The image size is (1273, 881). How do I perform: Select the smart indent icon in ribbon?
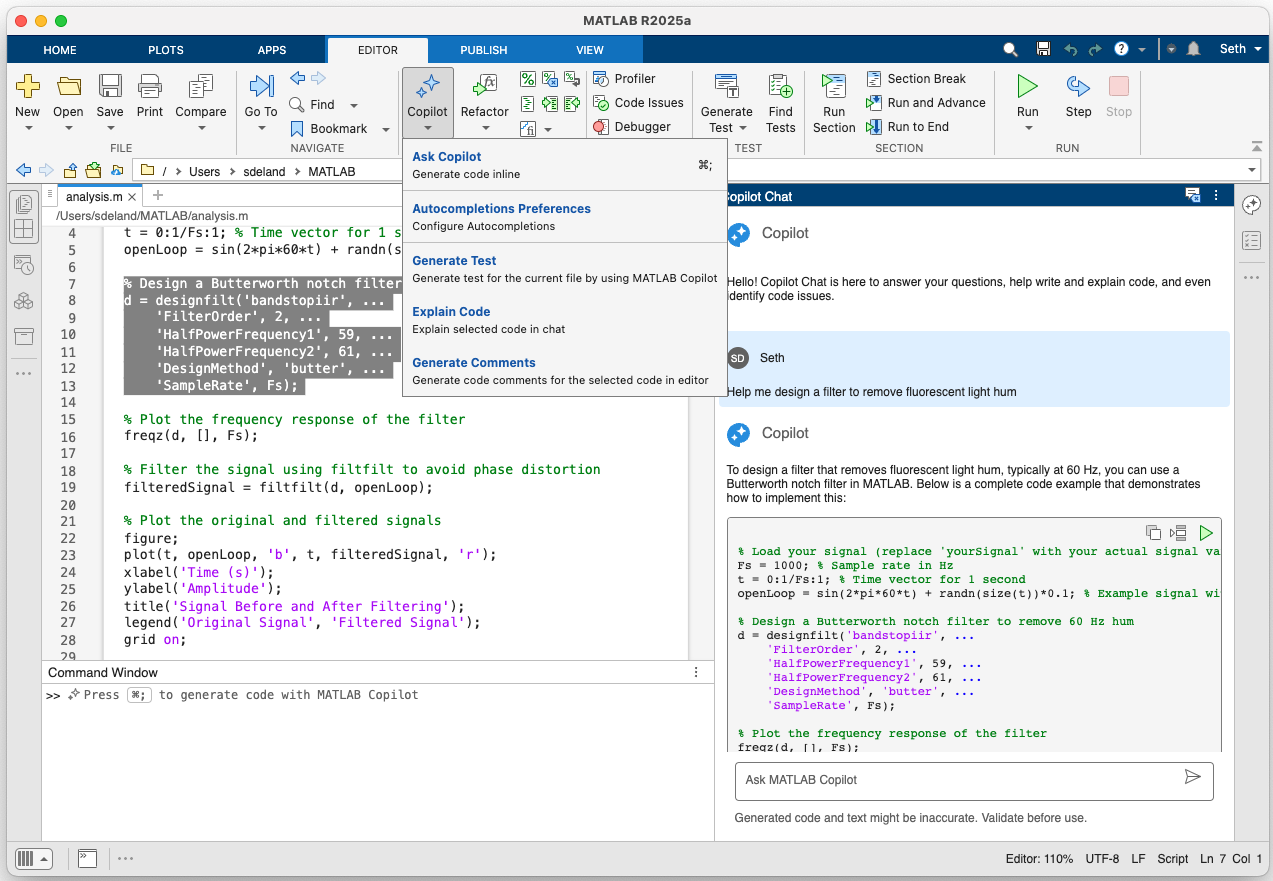[528, 103]
